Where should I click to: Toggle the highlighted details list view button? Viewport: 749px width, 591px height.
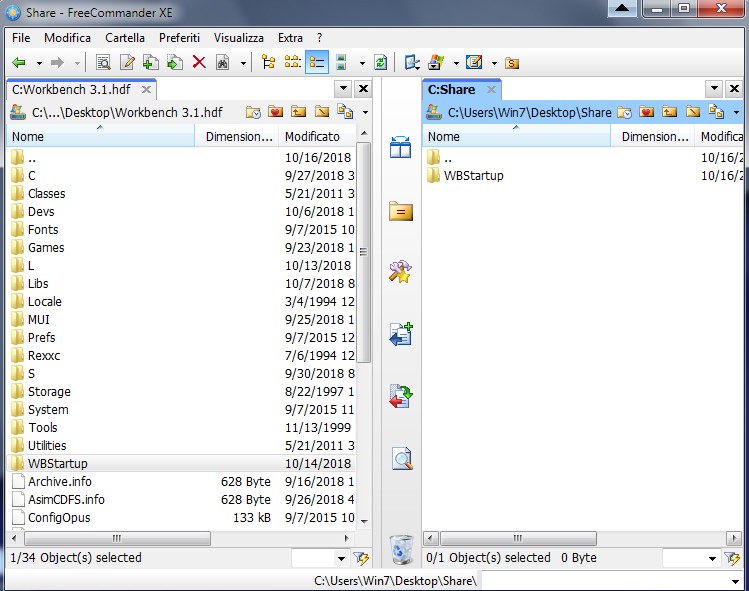(315, 63)
